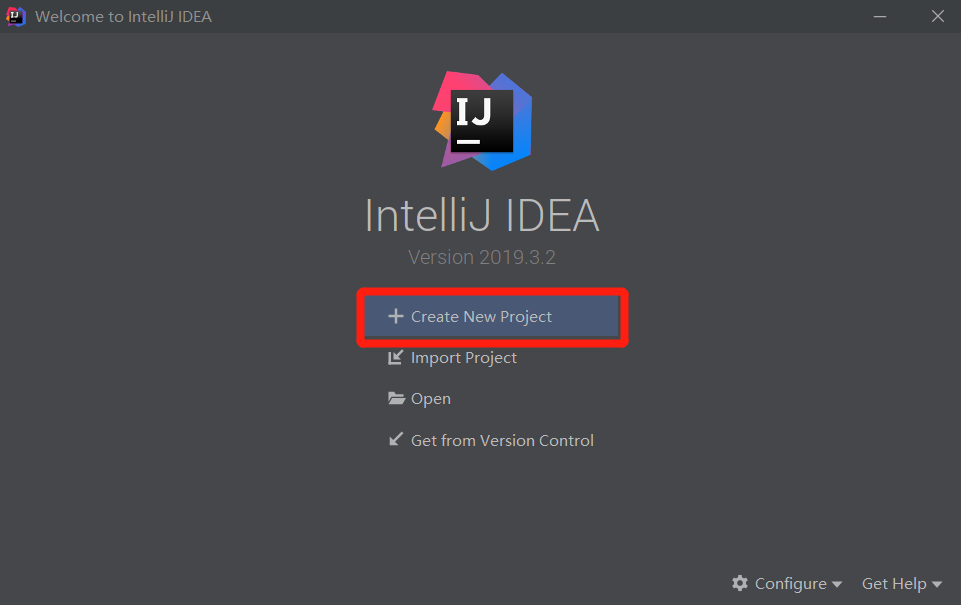
Task: Minimize the Welcome window
Action: [879, 16]
